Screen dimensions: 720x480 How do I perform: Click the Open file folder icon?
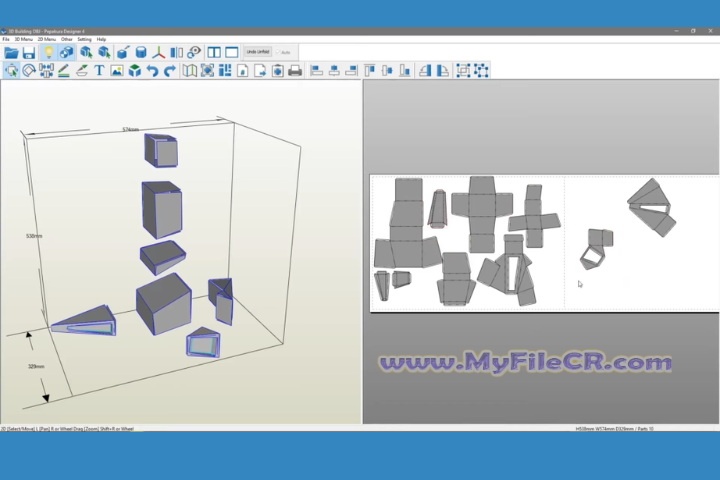pos(11,52)
